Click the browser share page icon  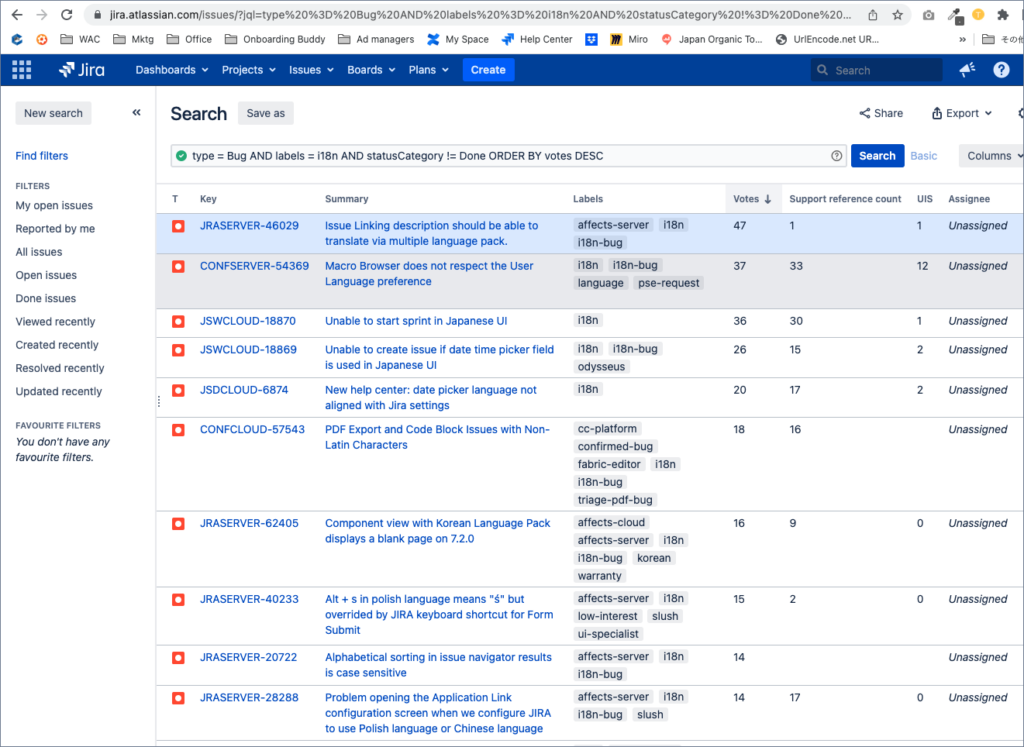(x=873, y=14)
